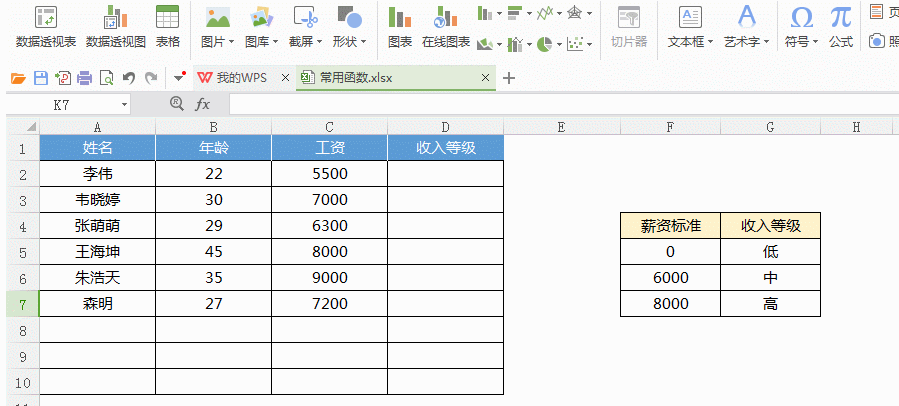Click the print icon in quick toolbar

coord(85,78)
